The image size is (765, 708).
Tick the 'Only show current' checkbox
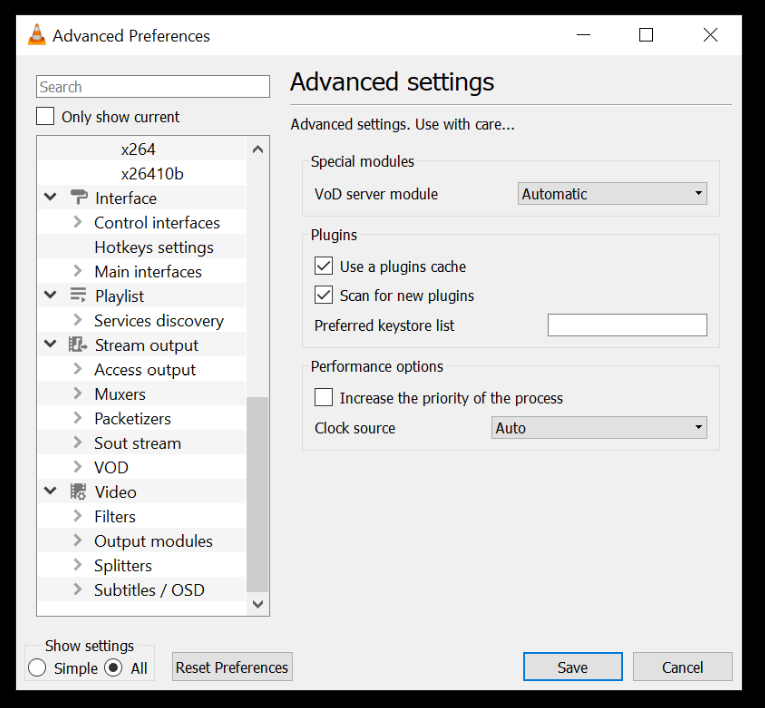pos(45,117)
